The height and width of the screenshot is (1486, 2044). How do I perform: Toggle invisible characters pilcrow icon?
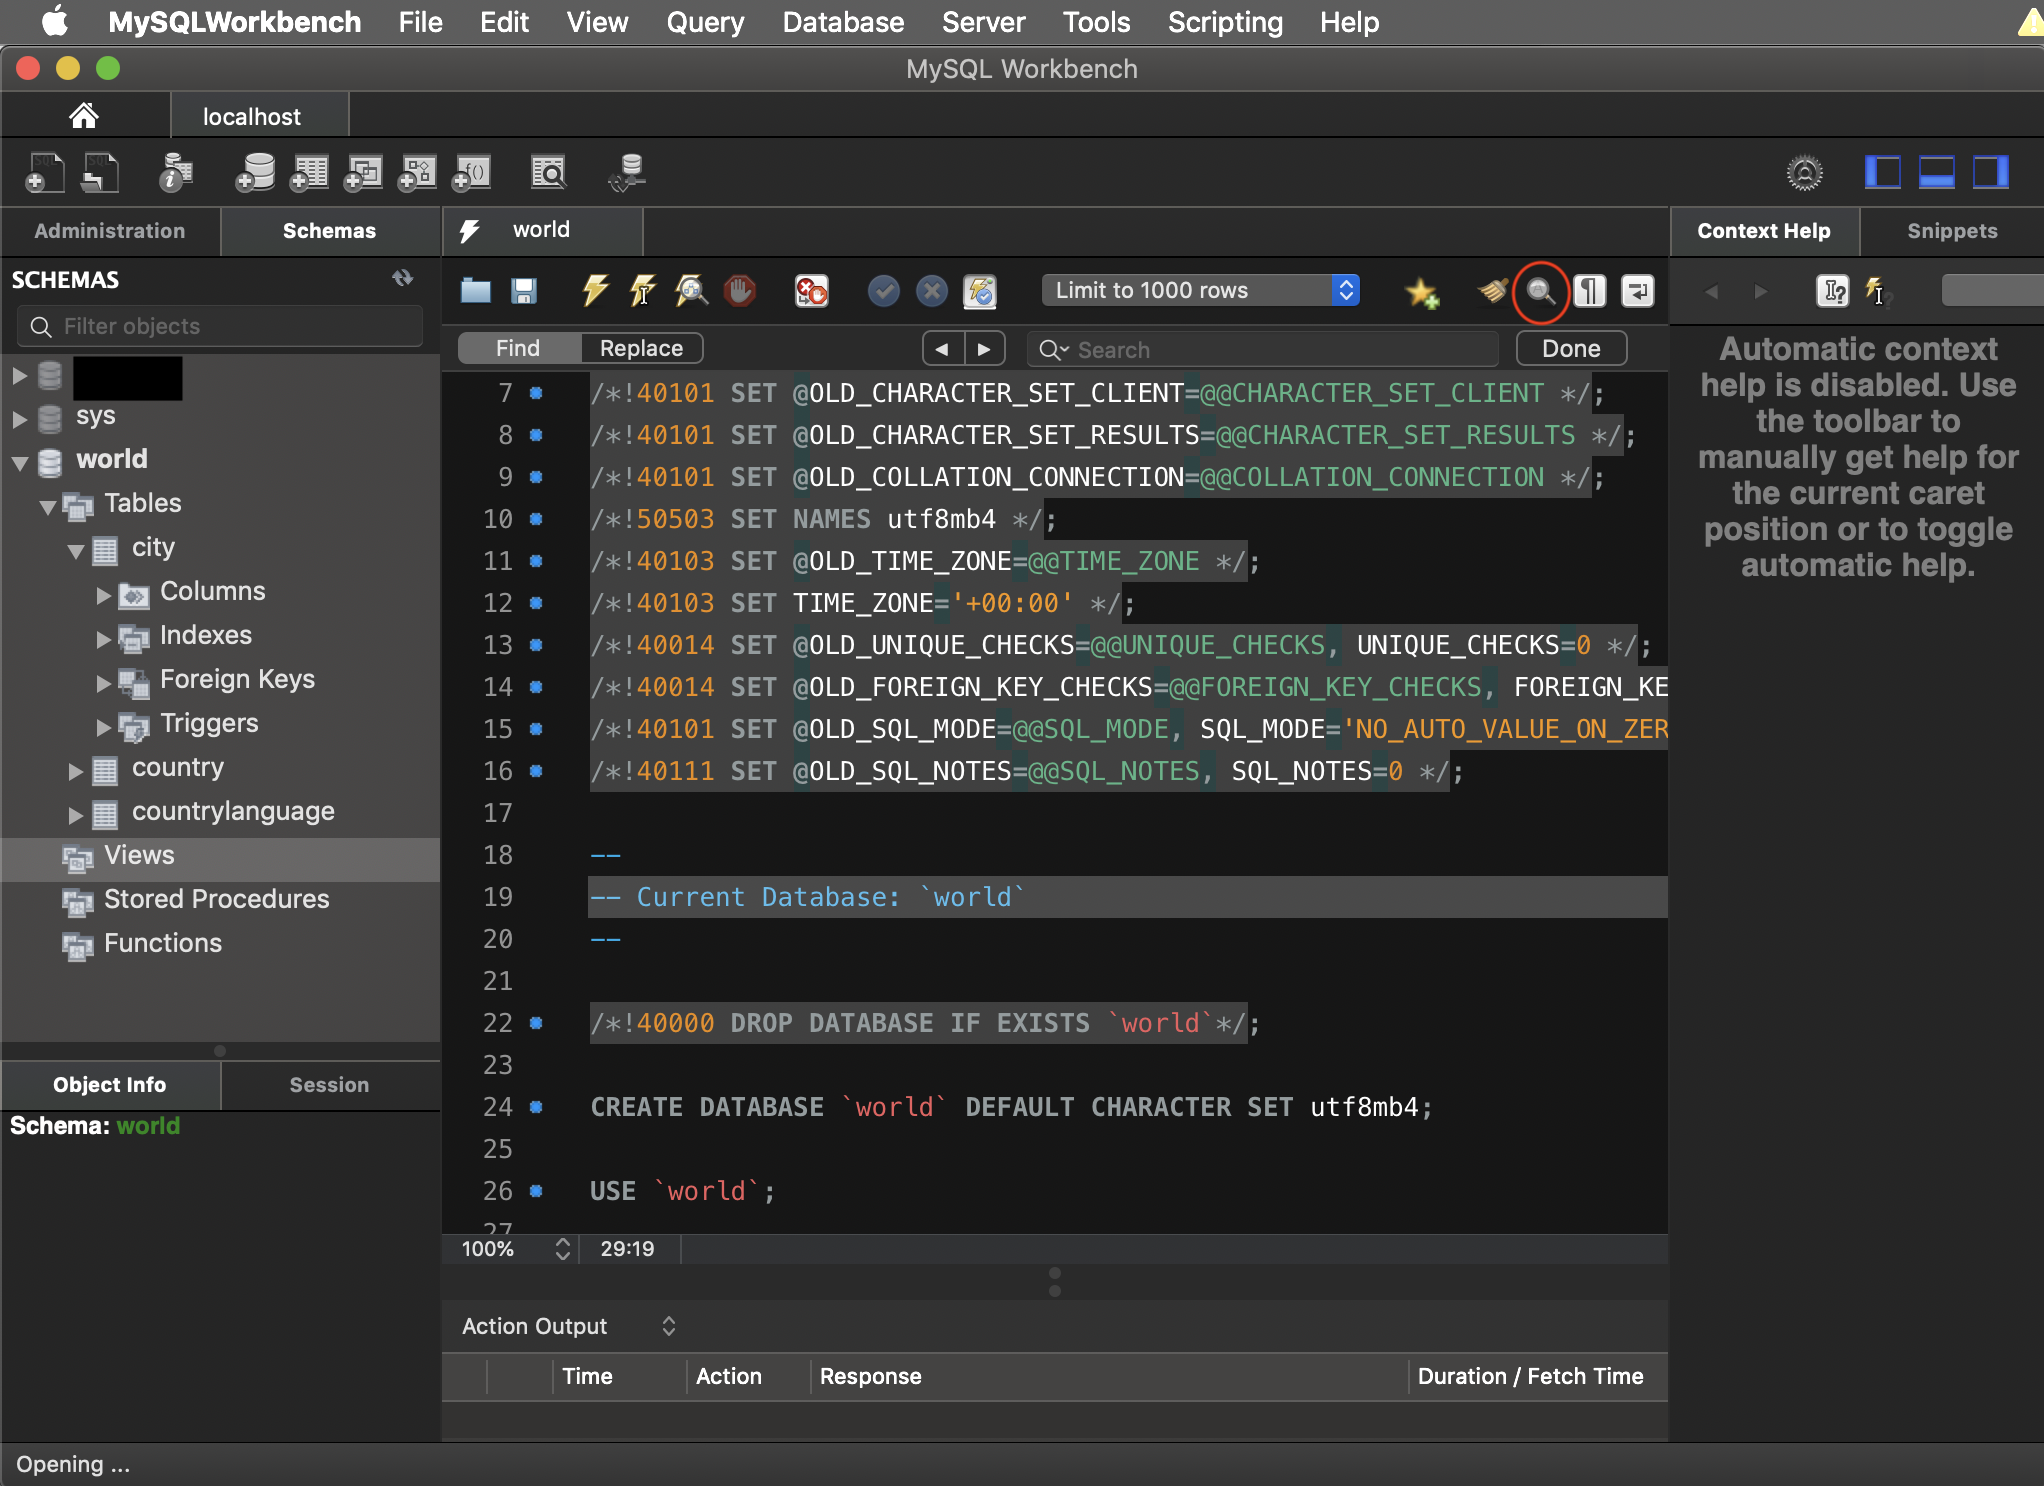point(1590,291)
